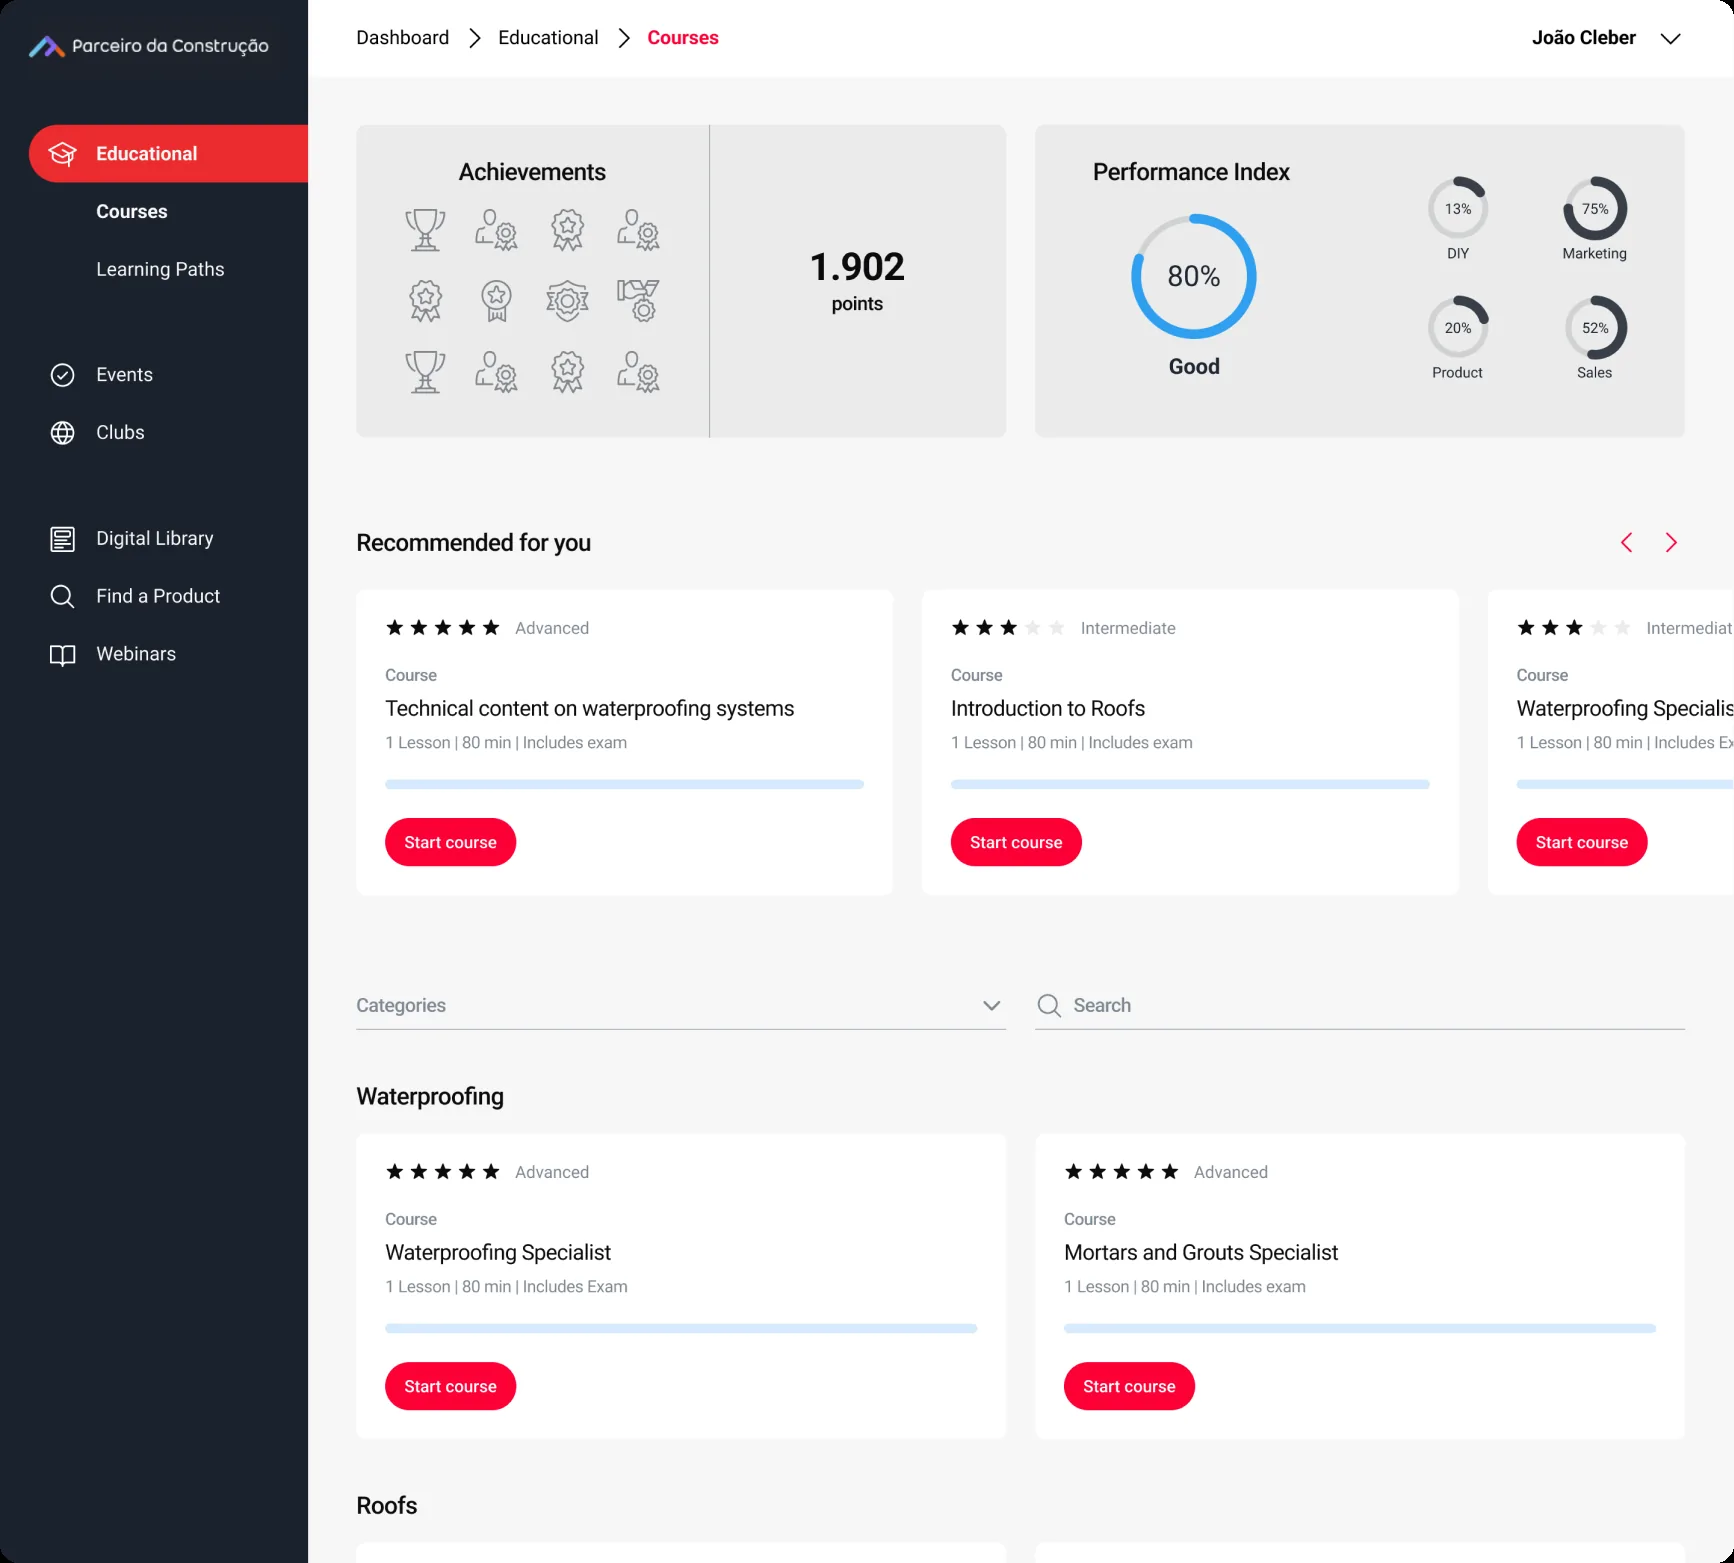The width and height of the screenshot is (1734, 1563).
Task: Click the Digital Library icon
Action: tap(62, 539)
